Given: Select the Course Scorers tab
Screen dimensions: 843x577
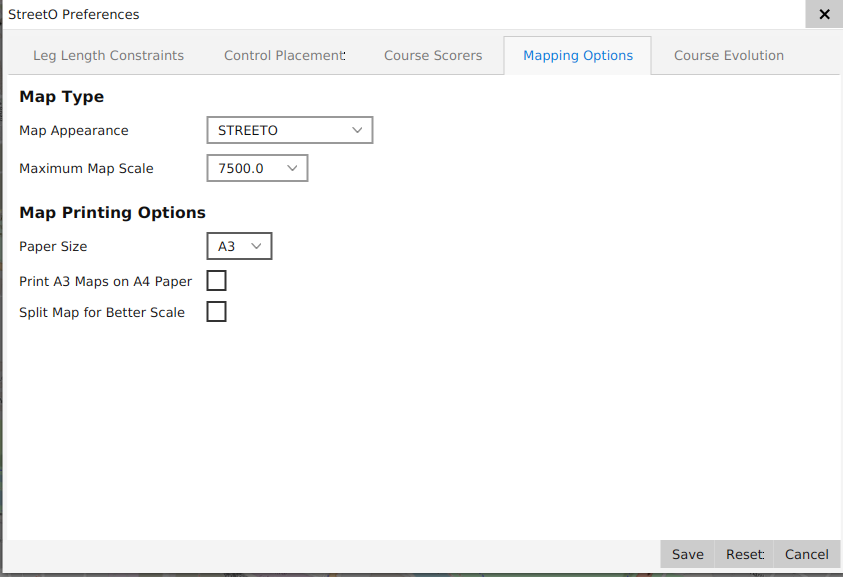Looking at the screenshot, I should (x=433, y=56).
